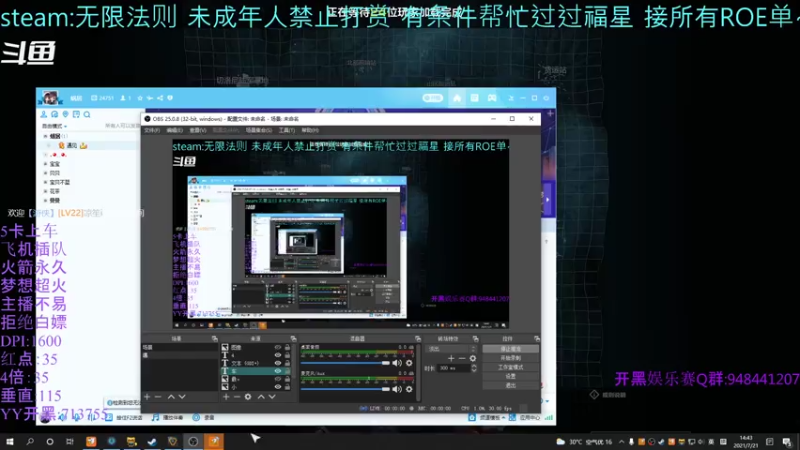Open the OBS 查看(V) menu
800x450 pixels.
click(198, 131)
